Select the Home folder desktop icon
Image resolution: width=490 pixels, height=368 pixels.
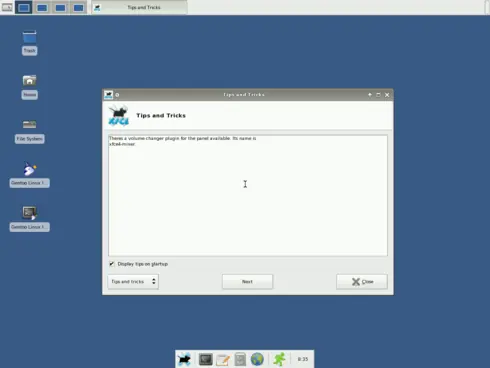pyautogui.click(x=29, y=87)
